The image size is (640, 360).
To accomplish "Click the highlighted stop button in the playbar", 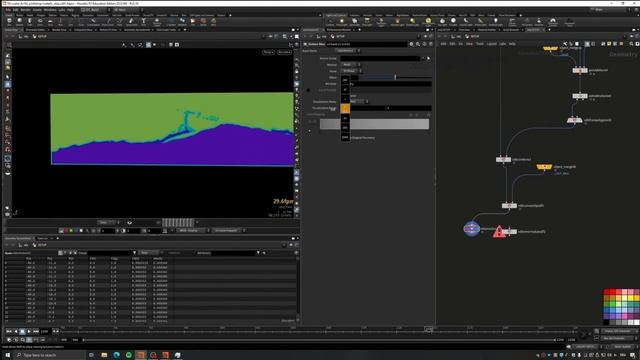I will pyautogui.click(x=22, y=331).
